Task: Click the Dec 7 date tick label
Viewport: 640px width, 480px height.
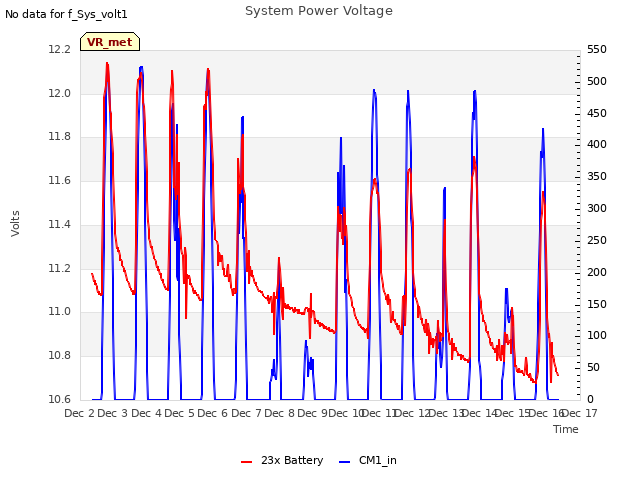Action: pos(246,413)
